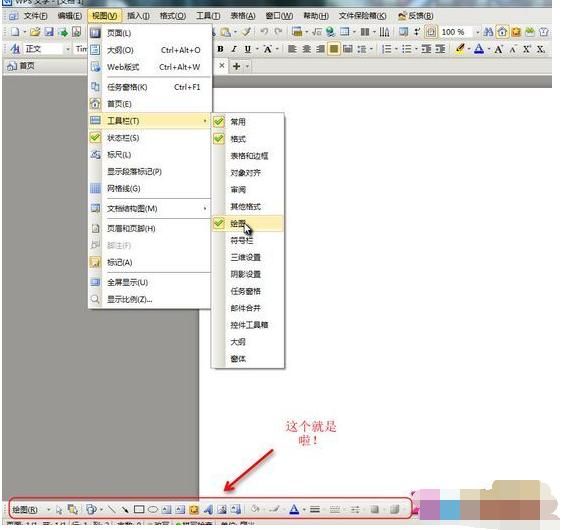
Task: Click the Italic formatting icon
Action: pos(234,49)
